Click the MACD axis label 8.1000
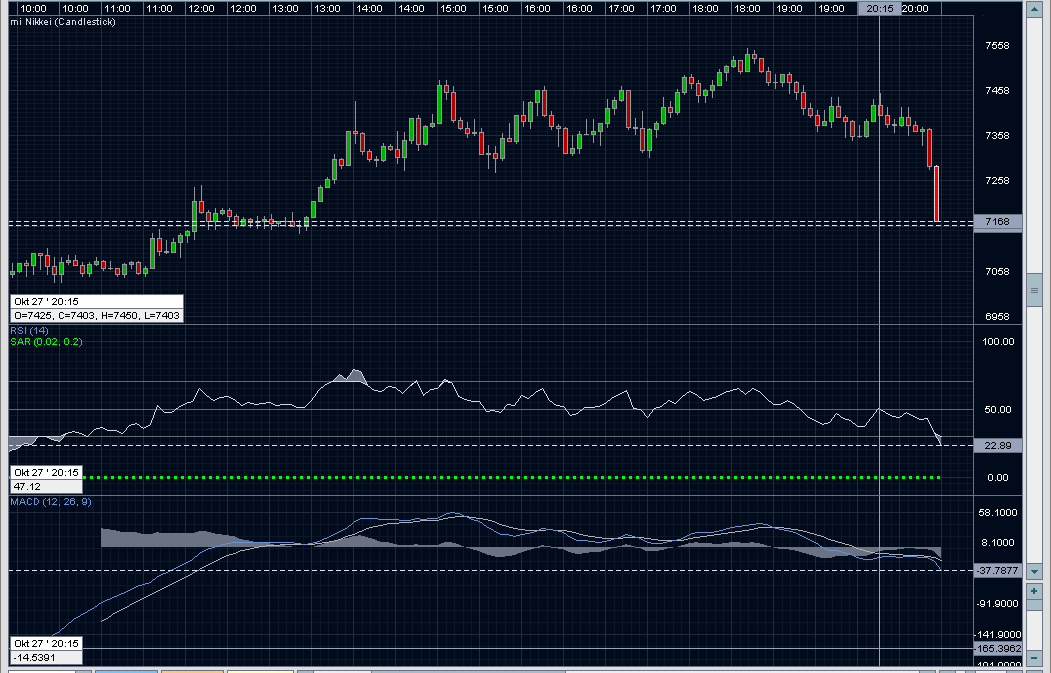This screenshot has width=1051, height=673. click(998, 542)
